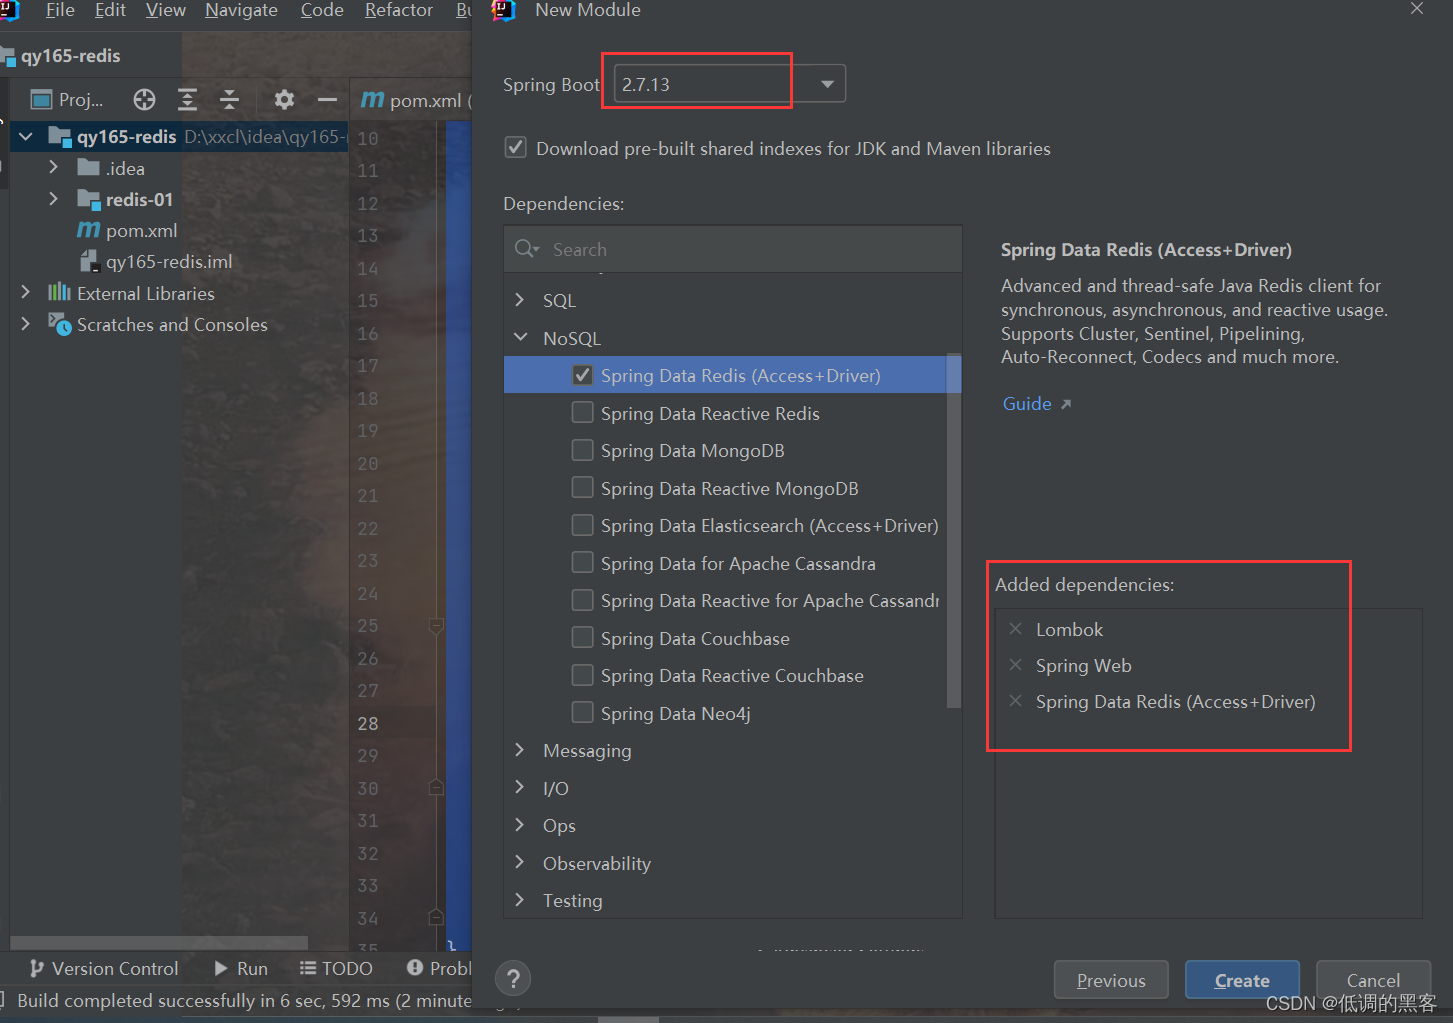The width and height of the screenshot is (1453, 1023).
Task: Click the Collapse All icon in Project toolbar
Action: tap(229, 99)
